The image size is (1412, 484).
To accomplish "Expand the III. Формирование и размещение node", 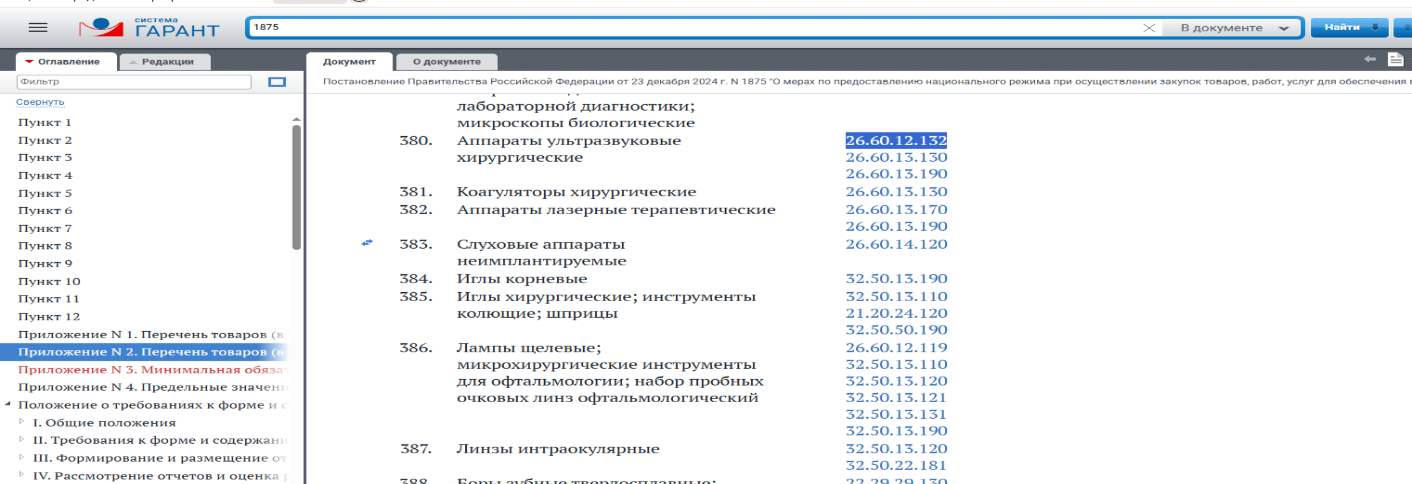I will click(23, 457).
